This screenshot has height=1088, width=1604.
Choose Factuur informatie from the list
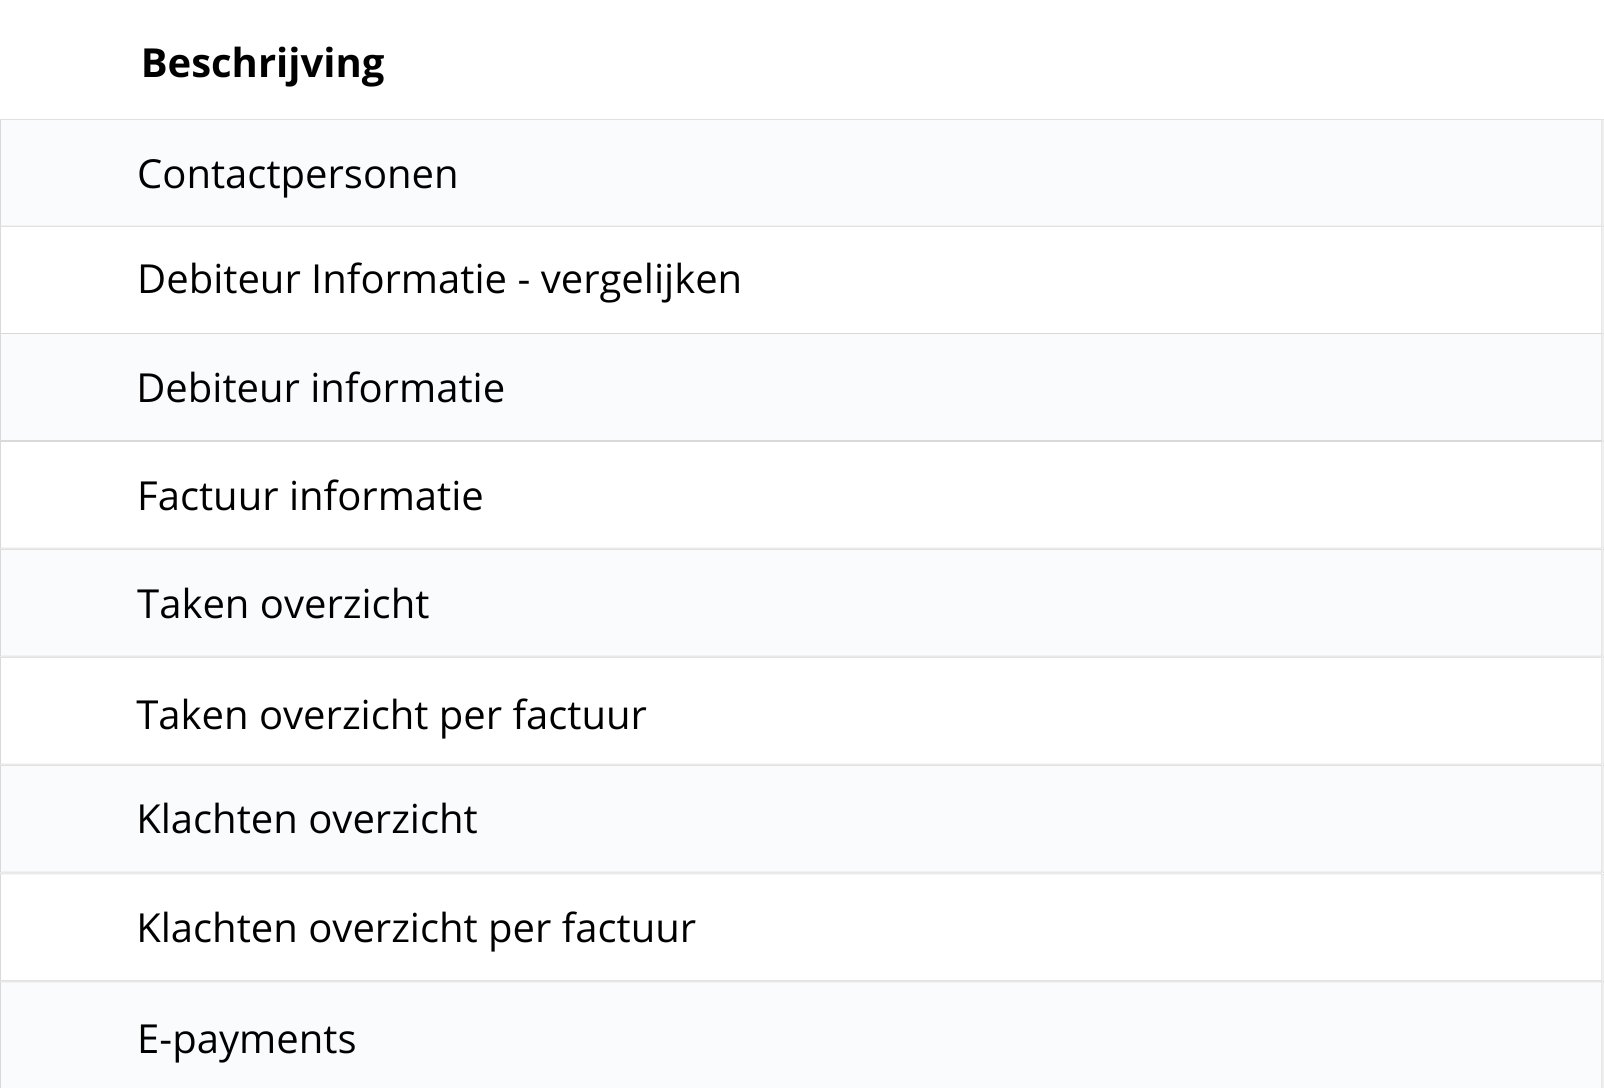pos(310,496)
